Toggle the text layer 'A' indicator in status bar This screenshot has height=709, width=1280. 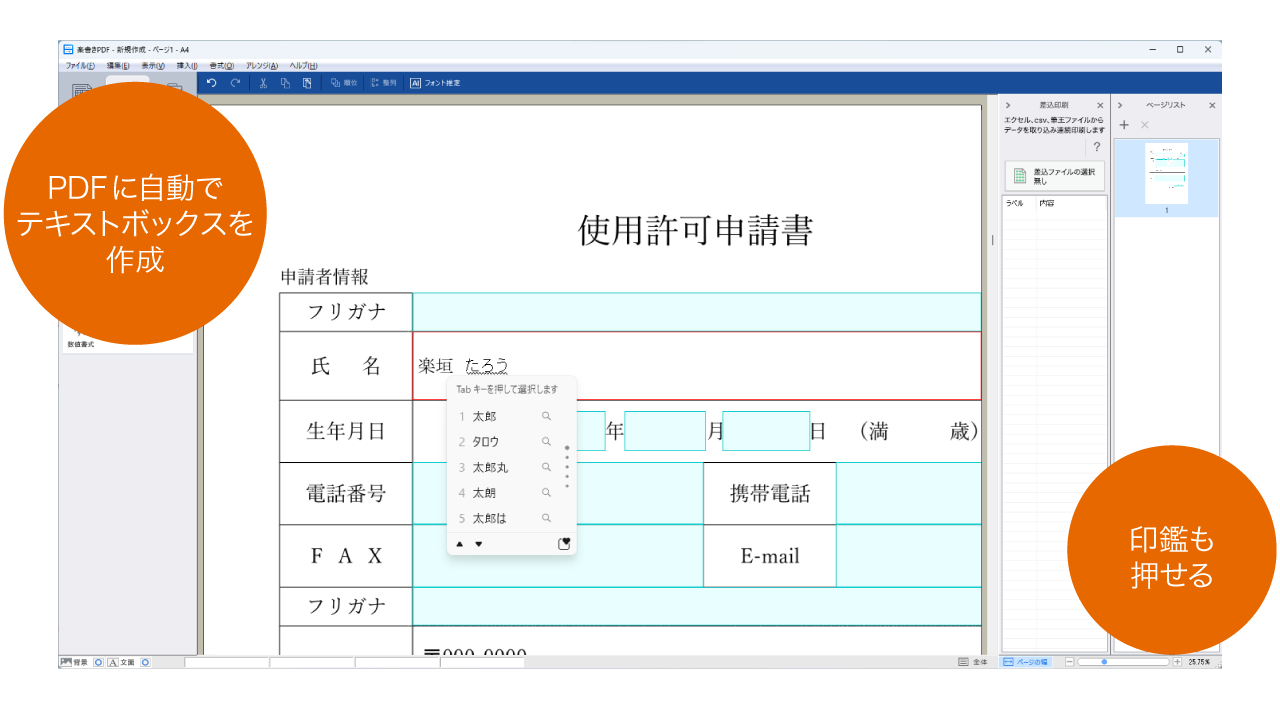tap(113, 661)
